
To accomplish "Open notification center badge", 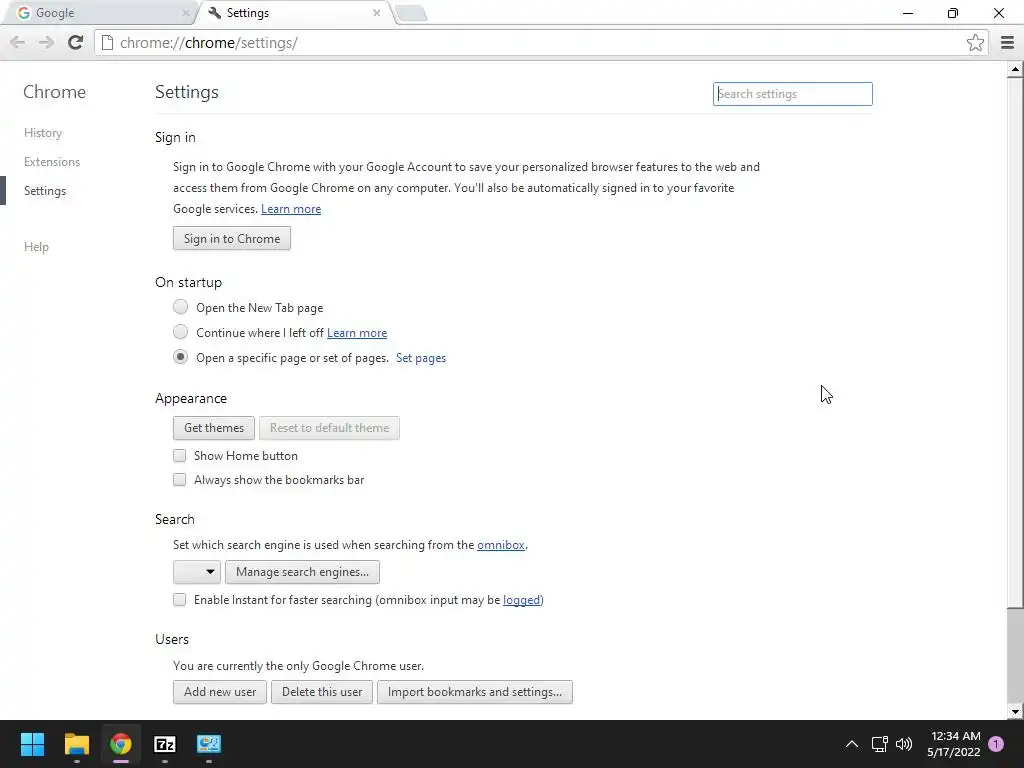I will pyautogui.click(x=996, y=744).
